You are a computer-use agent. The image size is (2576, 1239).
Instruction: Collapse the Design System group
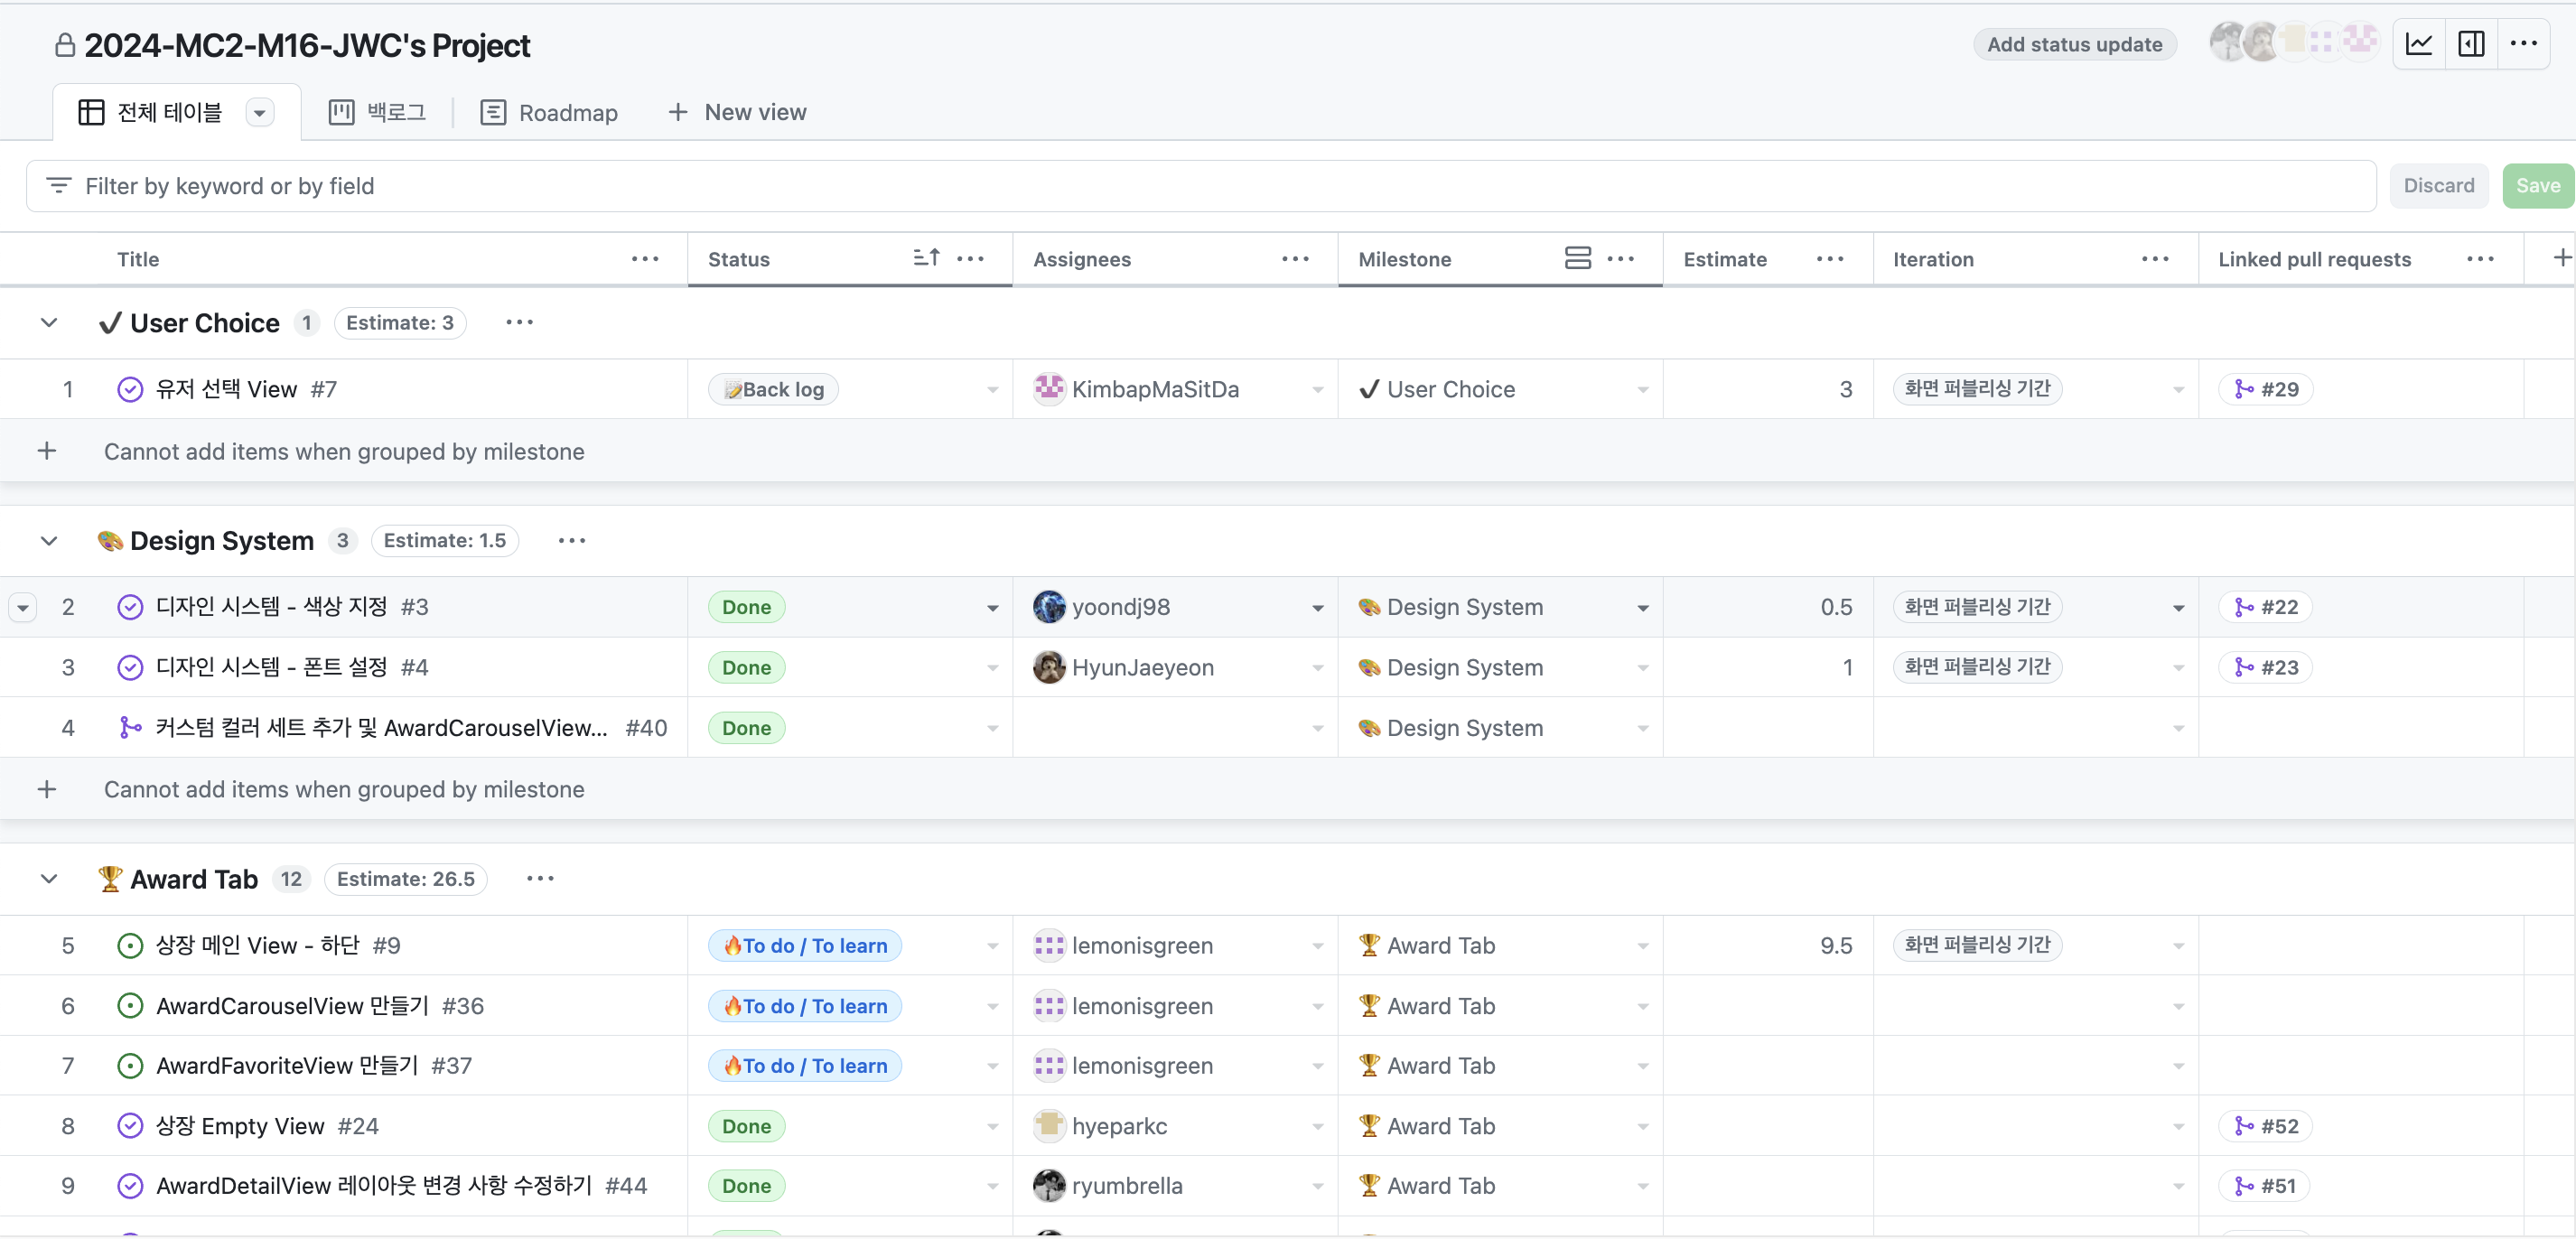coord(49,541)
